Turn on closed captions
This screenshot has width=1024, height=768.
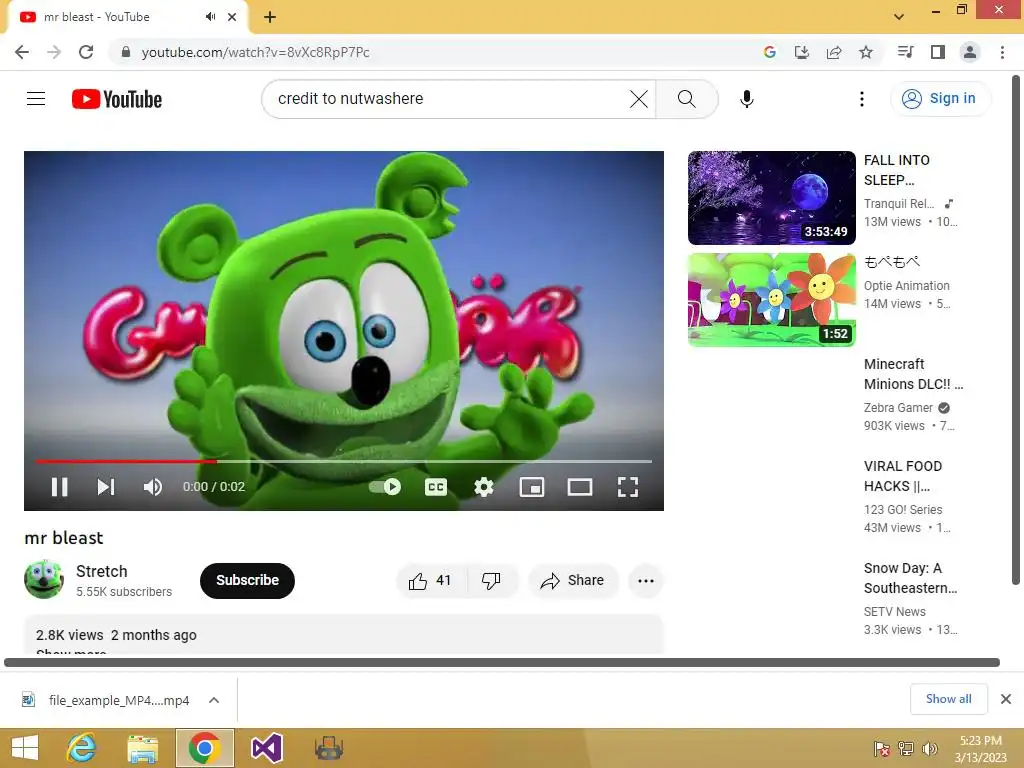pos(436,487)
